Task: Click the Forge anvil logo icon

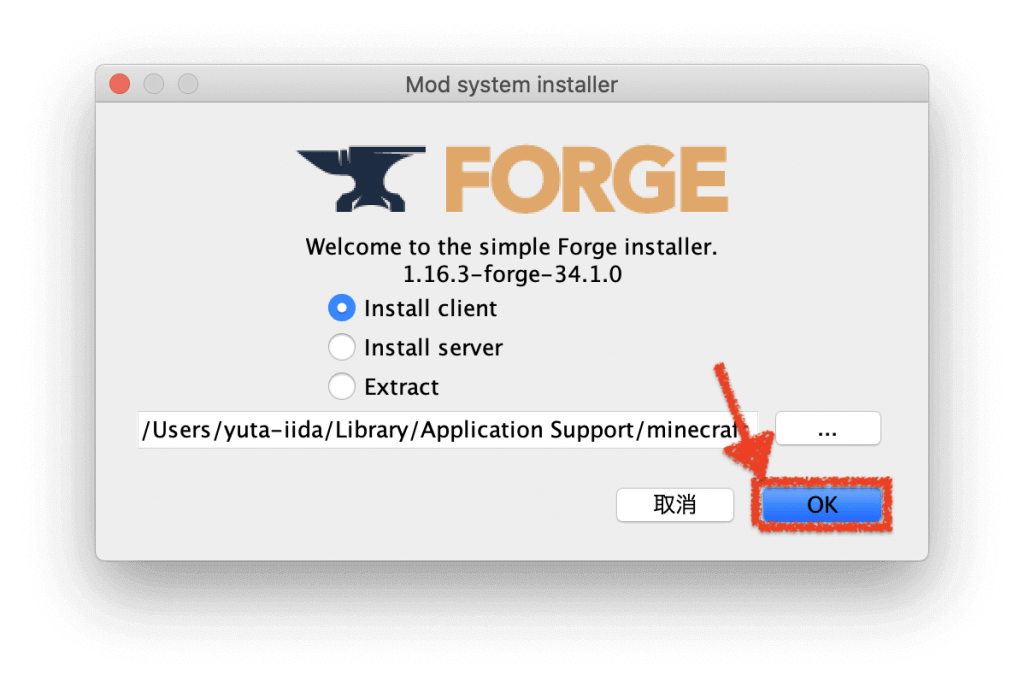Action: [x=361, y=178]
